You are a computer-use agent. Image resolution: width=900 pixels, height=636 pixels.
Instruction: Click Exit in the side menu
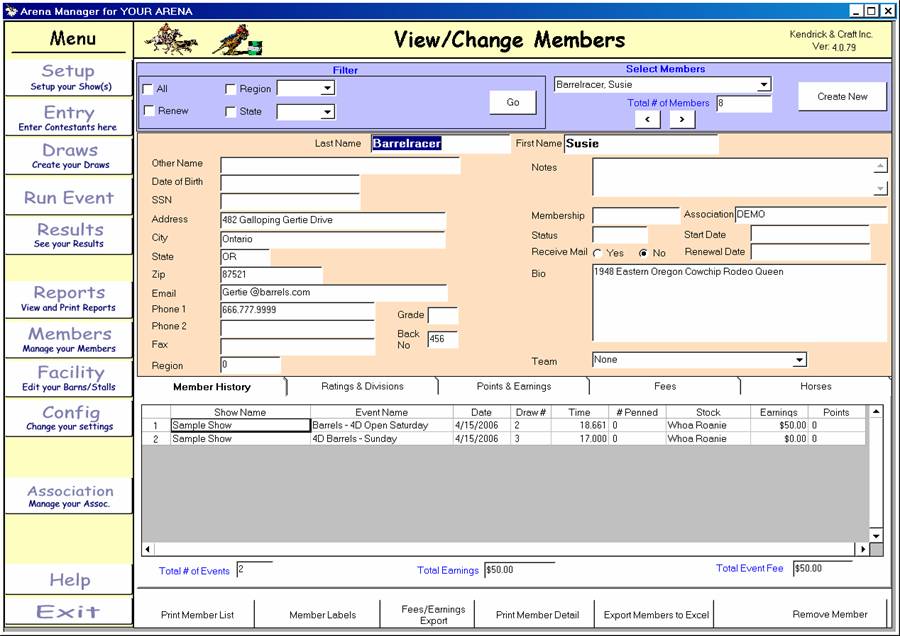tap(69, 611)
